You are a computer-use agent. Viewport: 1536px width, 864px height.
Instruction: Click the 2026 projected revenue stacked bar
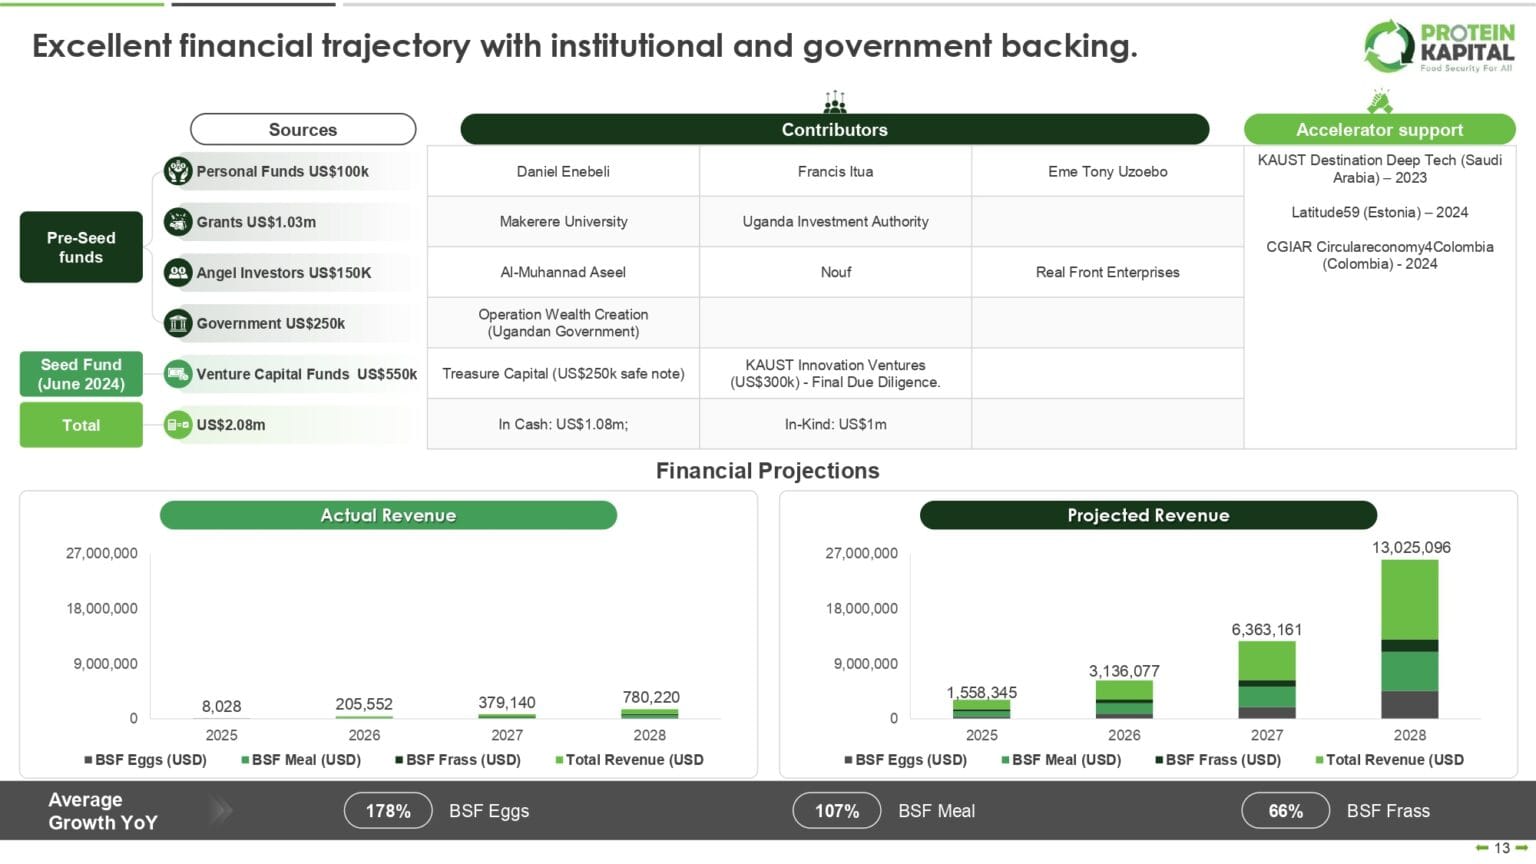click(1124, 700)
